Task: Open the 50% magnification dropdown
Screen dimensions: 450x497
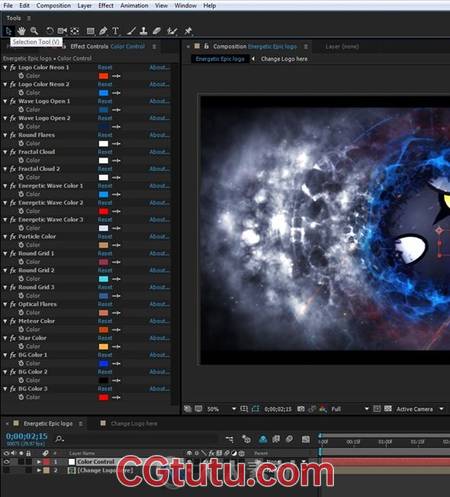Action: point(221,409)
